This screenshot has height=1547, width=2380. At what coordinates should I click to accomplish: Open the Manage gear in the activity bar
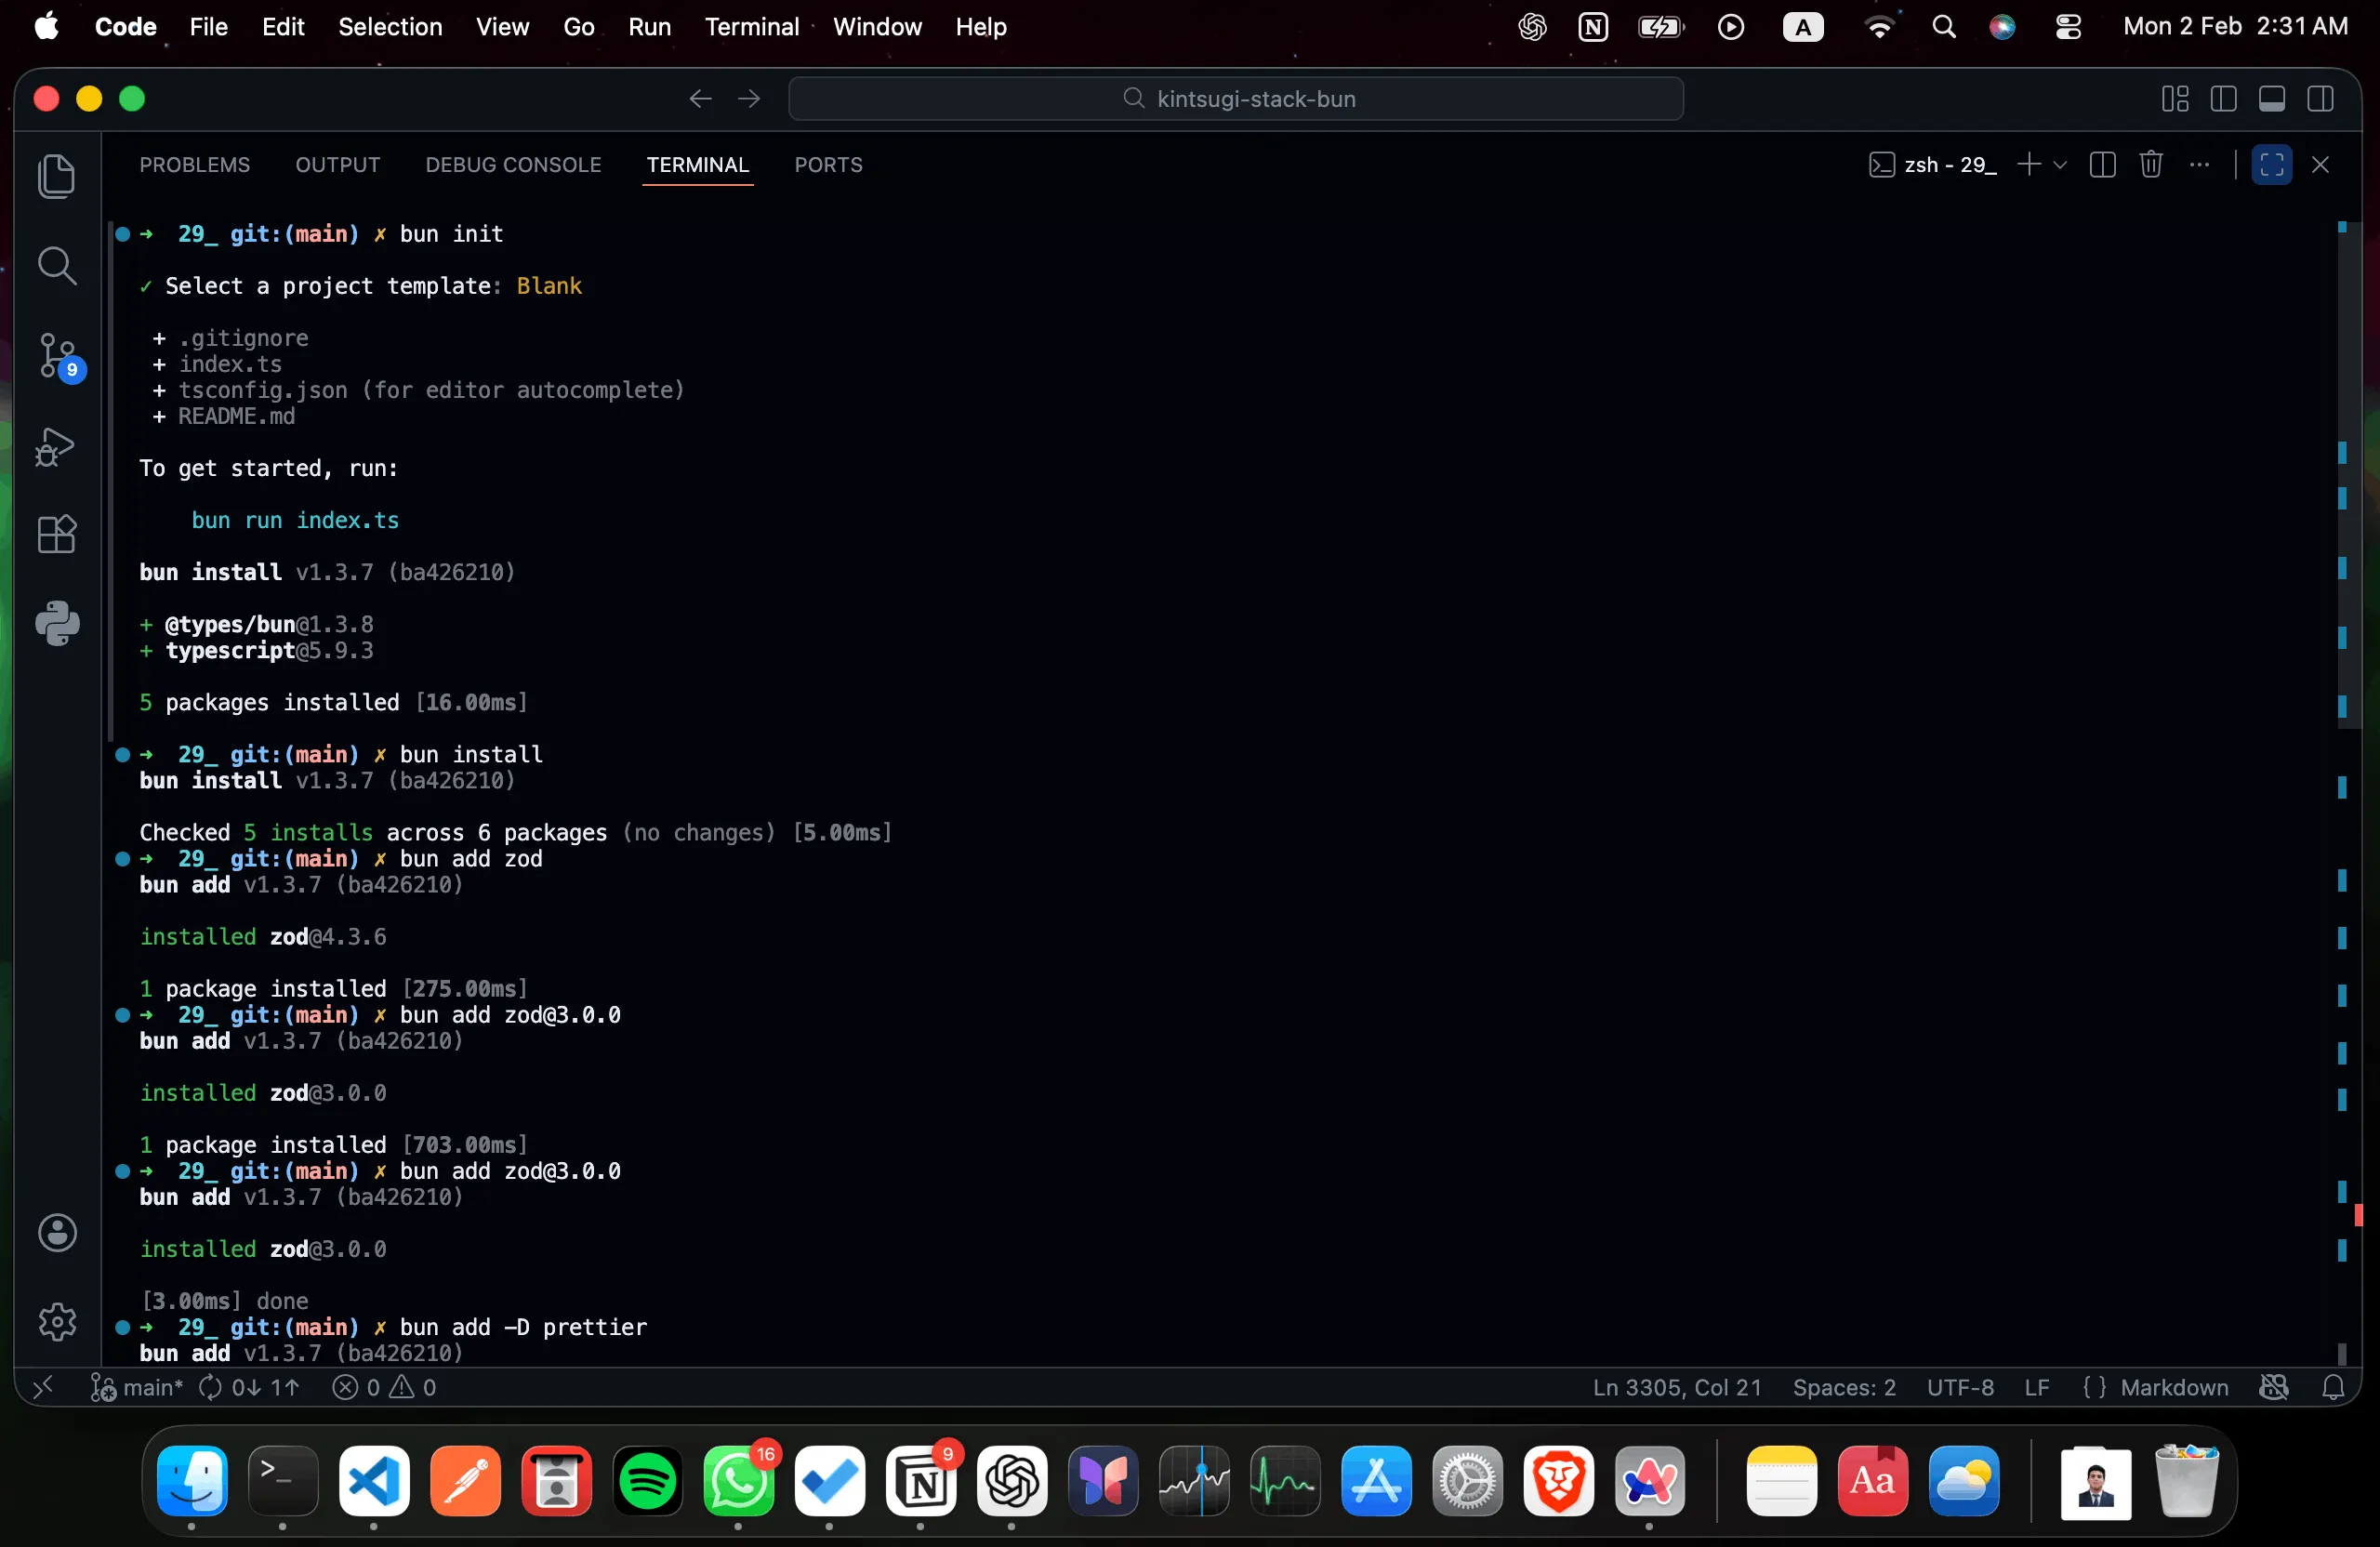click(56, 1322)
